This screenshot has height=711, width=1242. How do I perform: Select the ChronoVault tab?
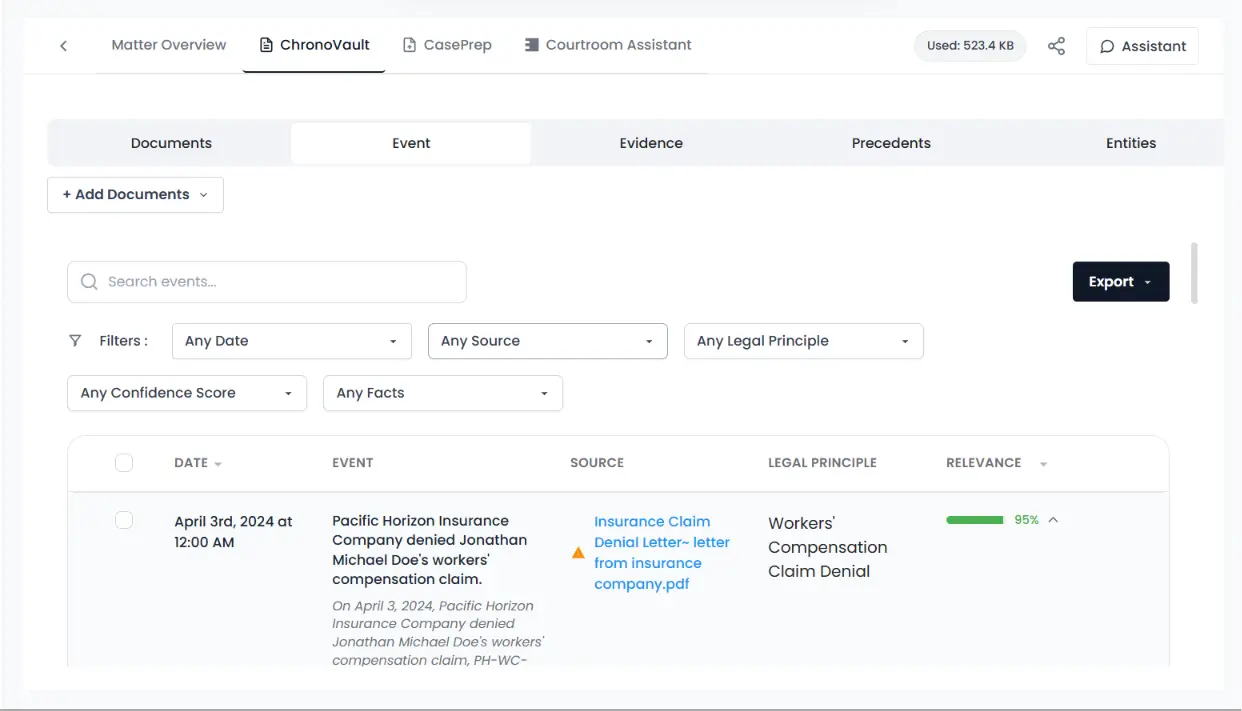[x=314, y=45]
